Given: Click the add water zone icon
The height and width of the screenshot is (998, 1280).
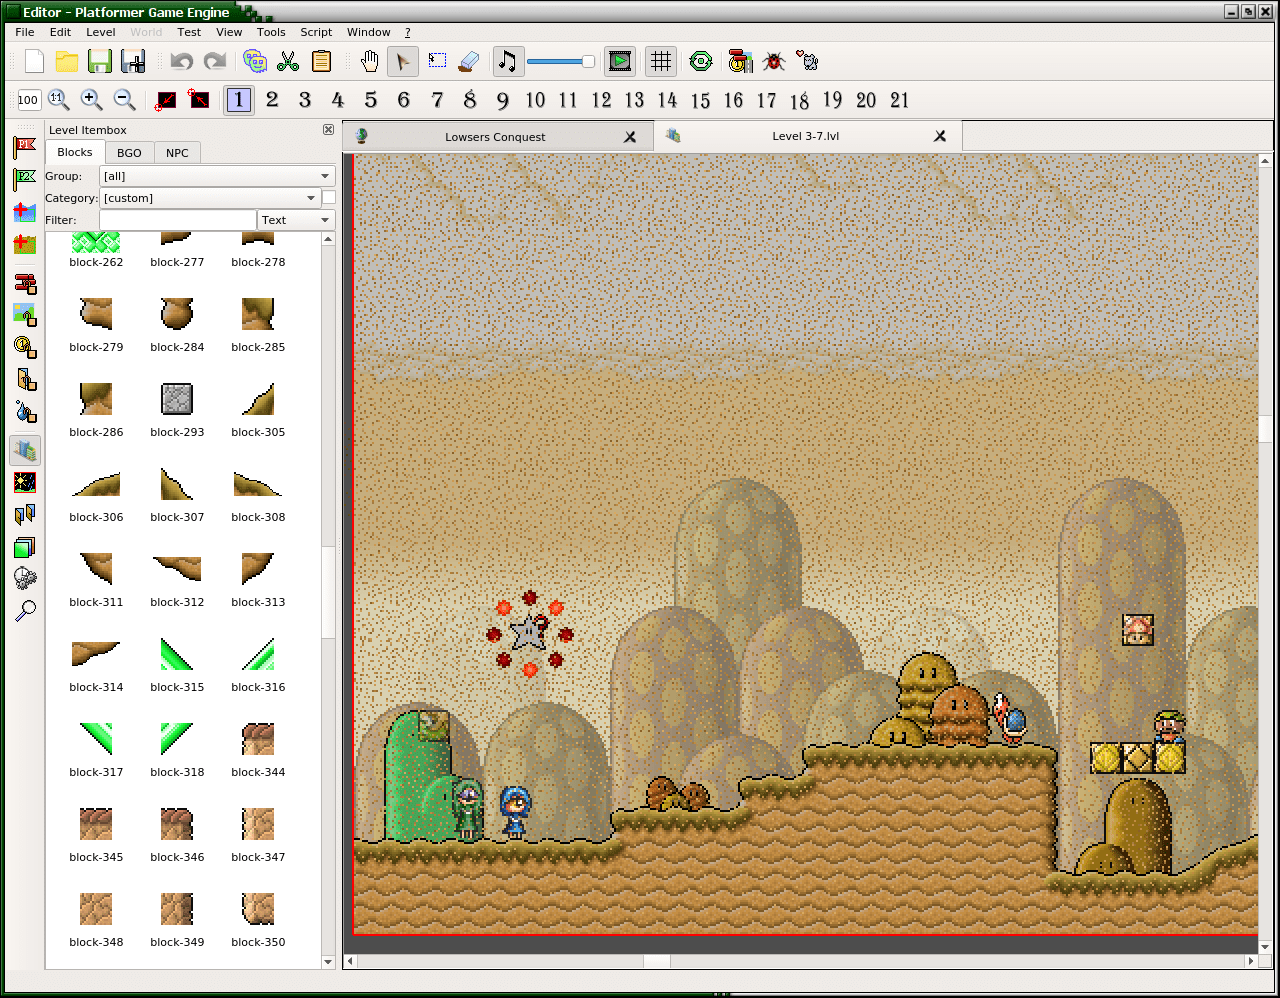Looking at the screenshot, I should [25, 212].
